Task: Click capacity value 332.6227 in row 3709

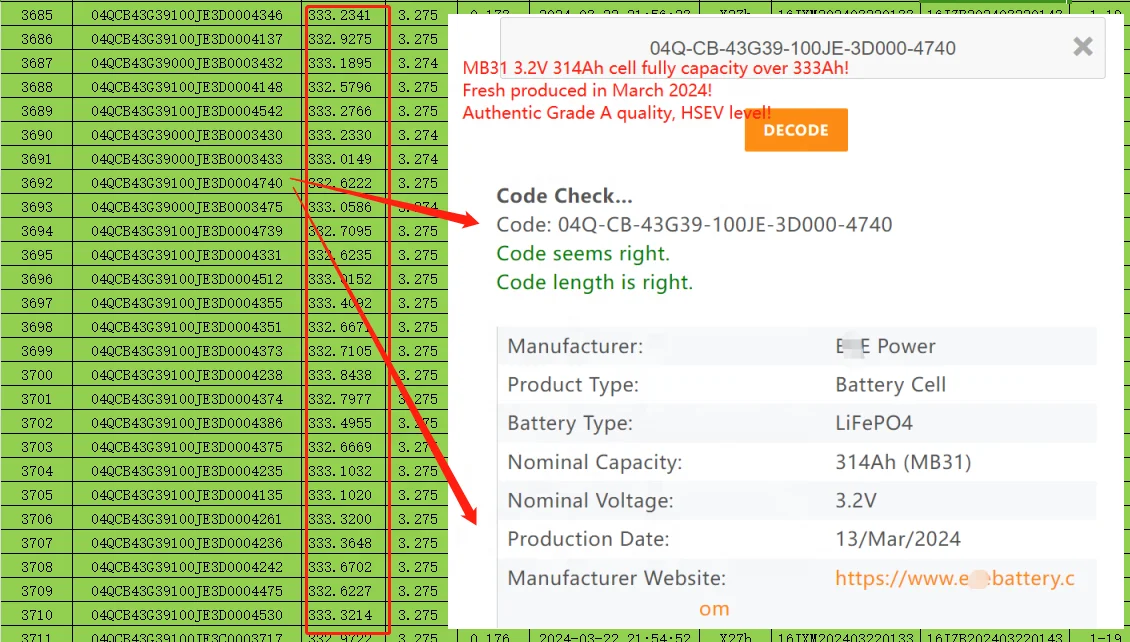Action: click(345, 590)
